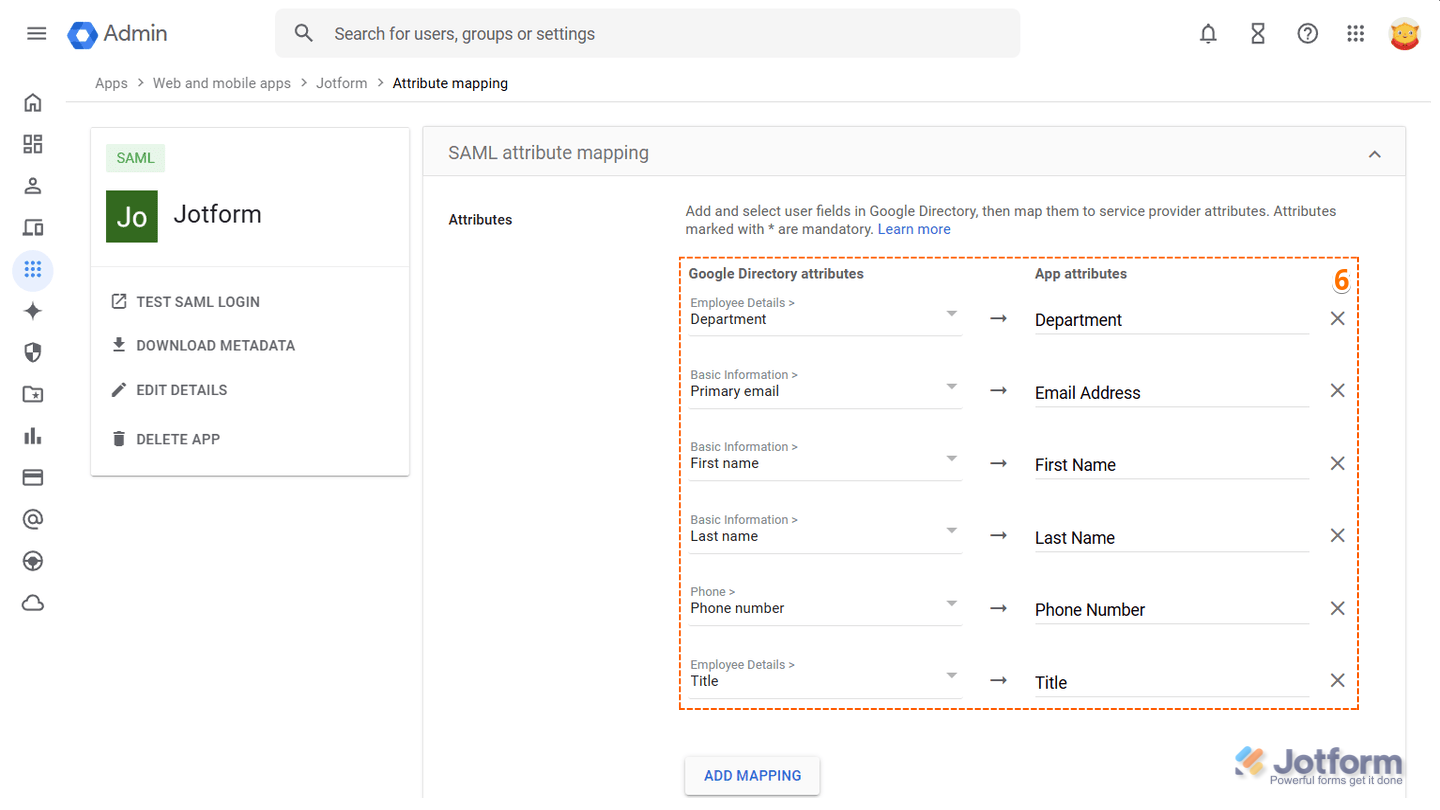The width and height of the screenshot is (1440, 810).
Task: Go to Jotform breadcrumb link
Action: pos(341,83)
